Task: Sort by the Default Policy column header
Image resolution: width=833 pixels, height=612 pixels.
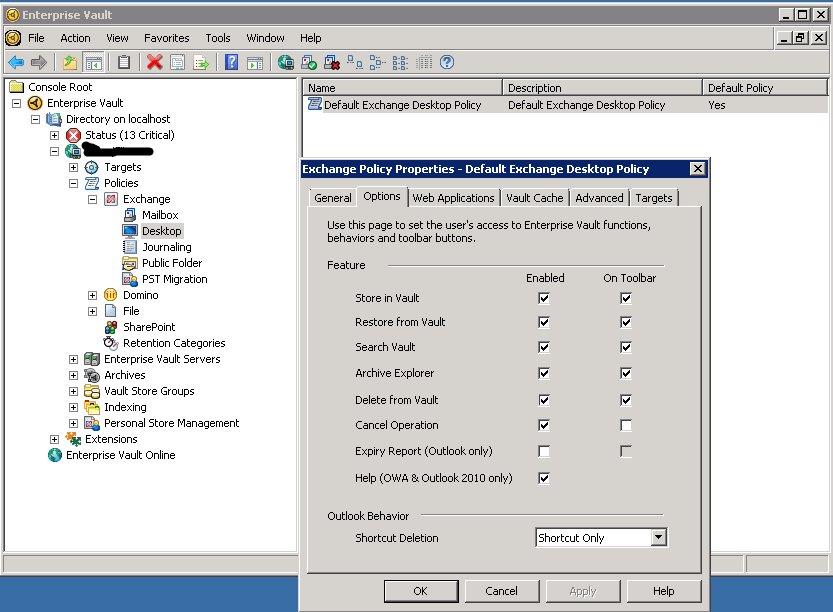Action: pyautogui.click(x=765, y=88)
